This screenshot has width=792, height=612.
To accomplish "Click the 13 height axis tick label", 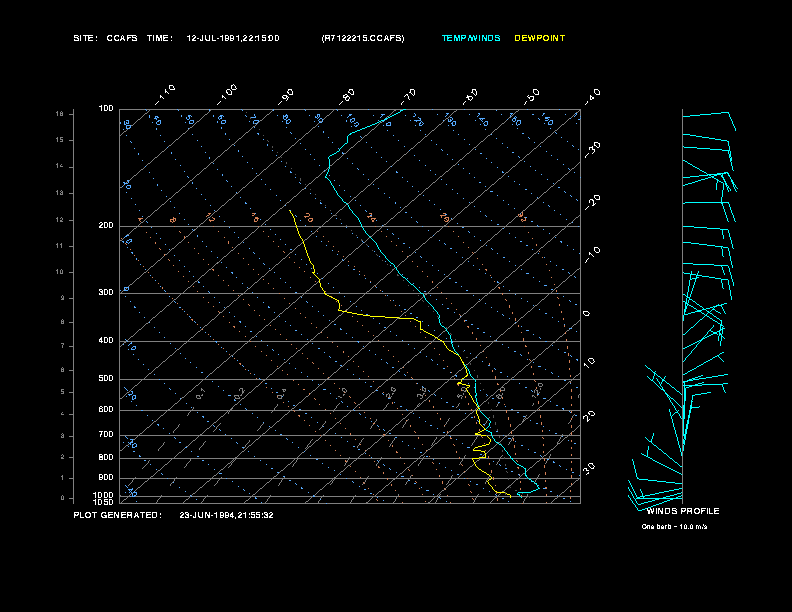I will [60, 193].
